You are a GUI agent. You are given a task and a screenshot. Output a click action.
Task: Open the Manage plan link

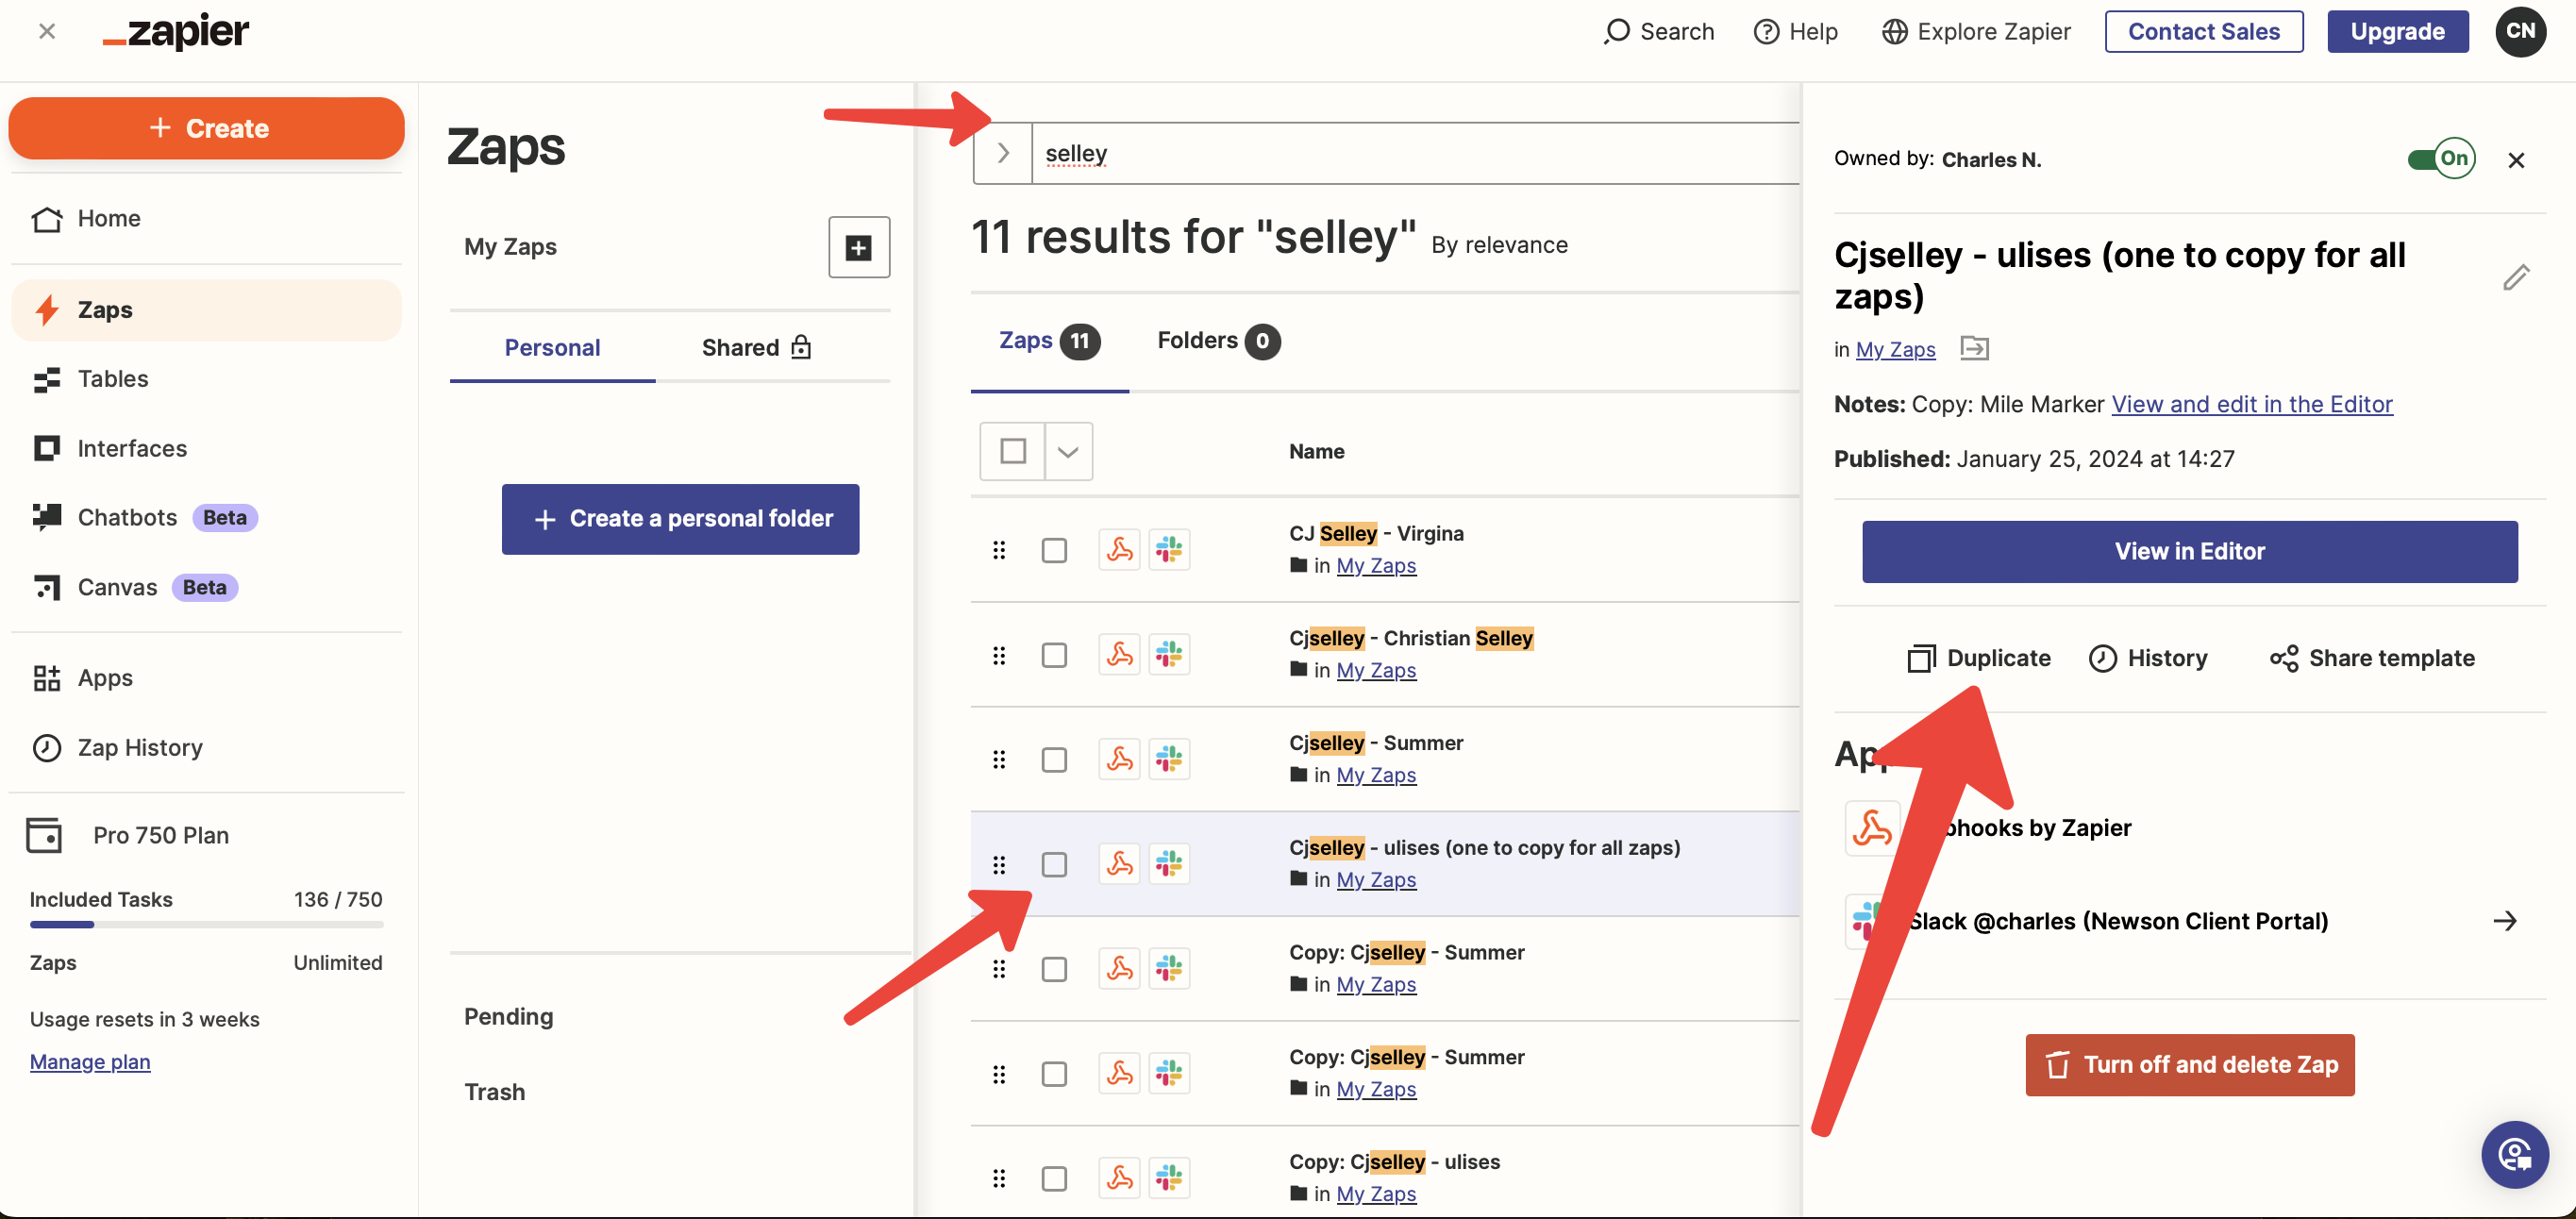point(90,1061)
